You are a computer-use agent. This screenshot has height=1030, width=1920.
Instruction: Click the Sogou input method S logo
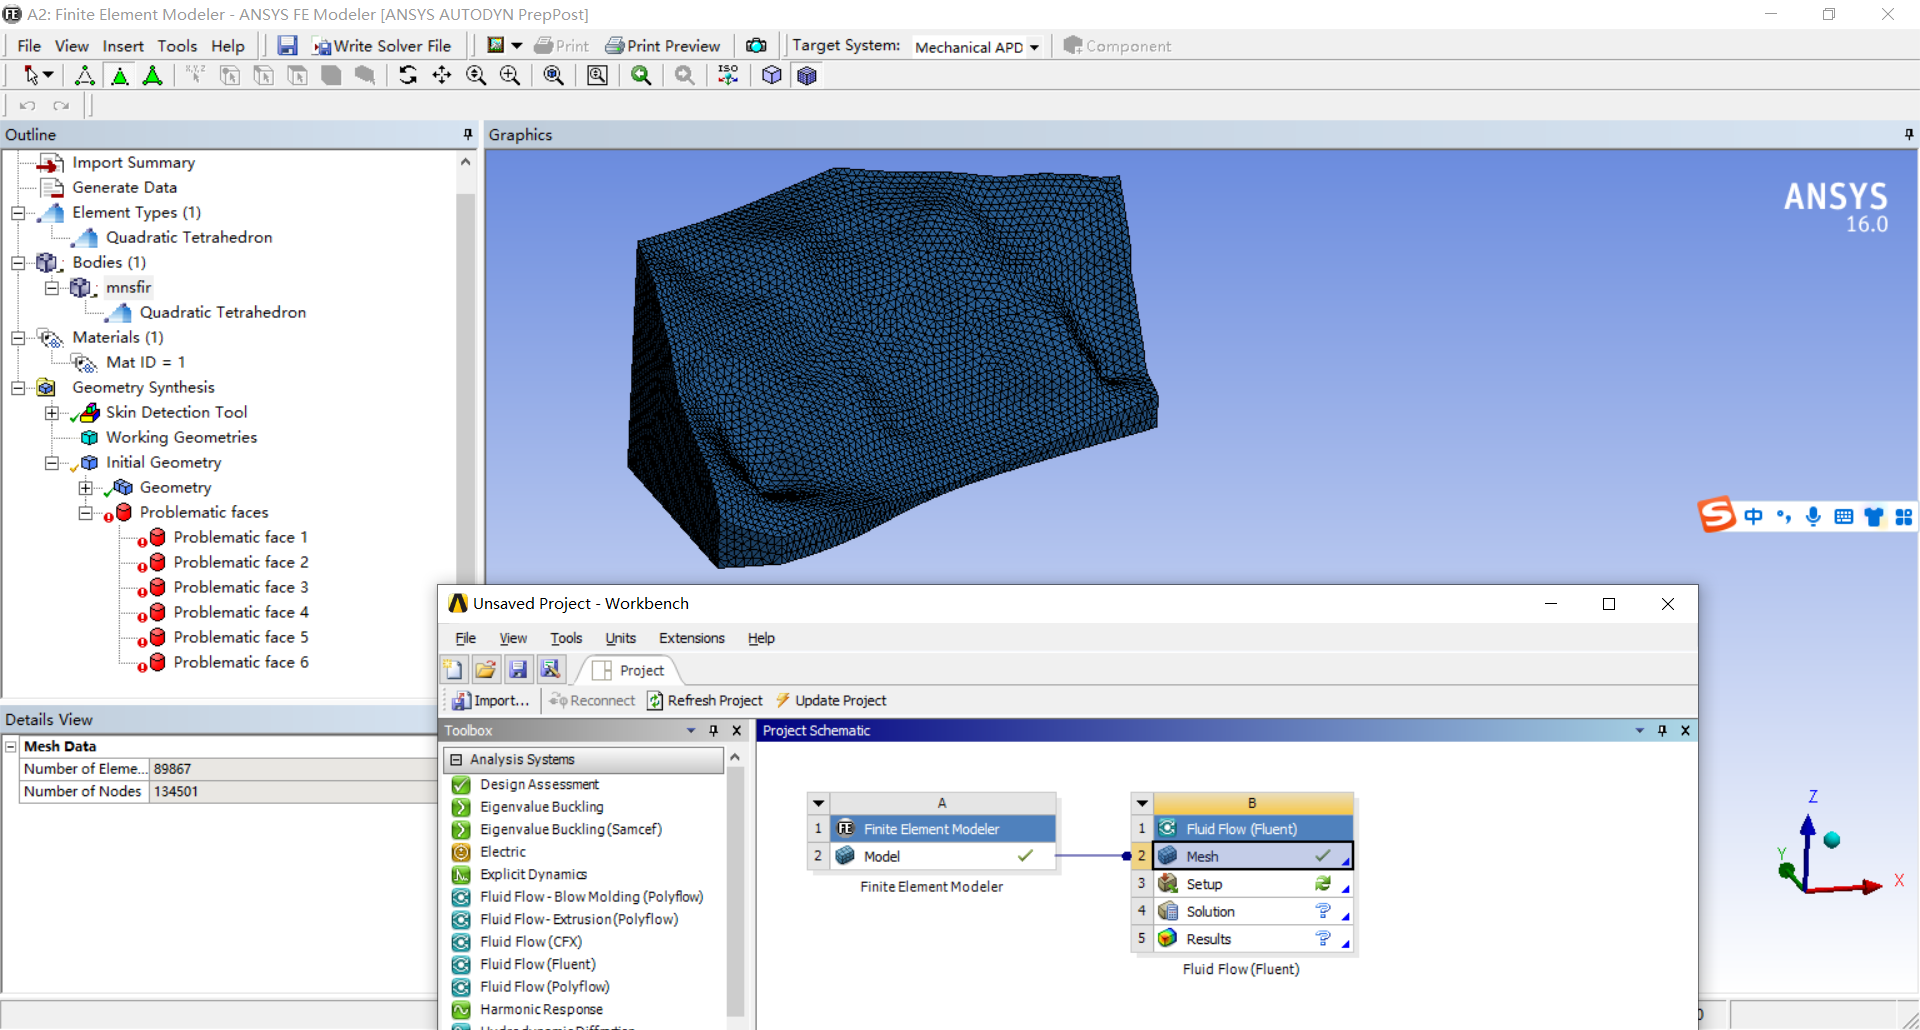coord(1717,516)
